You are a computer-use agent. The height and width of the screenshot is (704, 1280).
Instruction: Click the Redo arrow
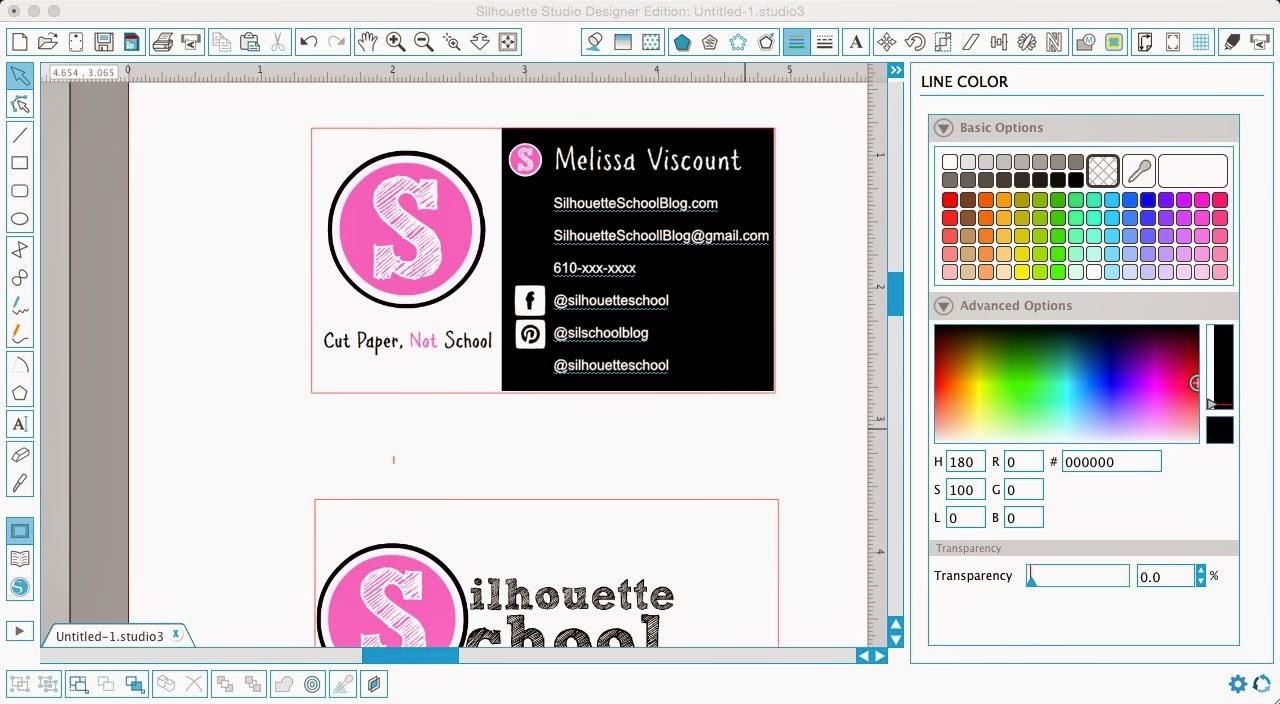pyautogui.click(x=337, y=41)
